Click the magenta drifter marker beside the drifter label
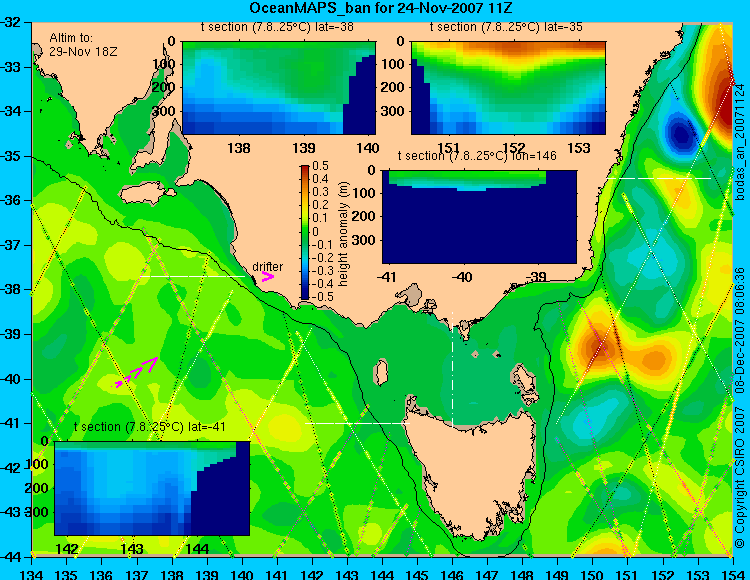750x580 pixels. [268, 277]
